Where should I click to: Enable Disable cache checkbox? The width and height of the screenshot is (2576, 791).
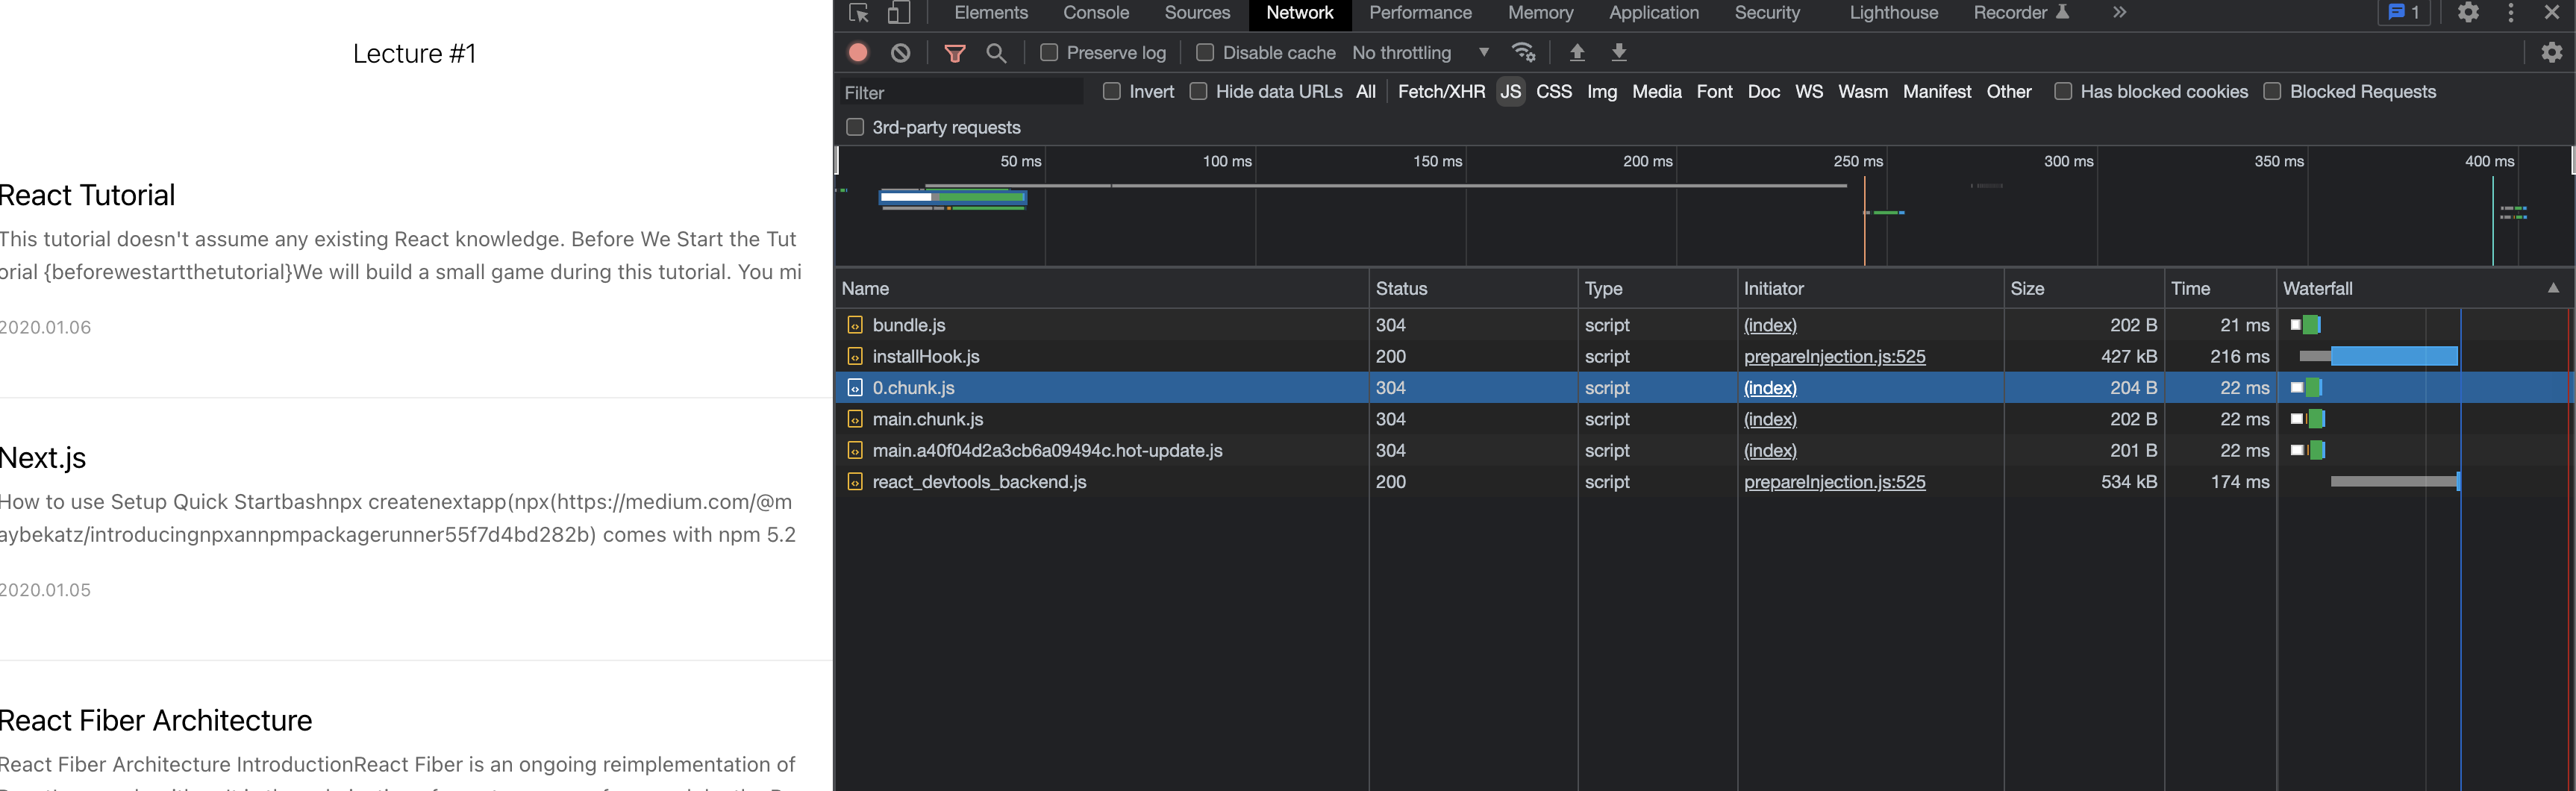coord(1205,53)
